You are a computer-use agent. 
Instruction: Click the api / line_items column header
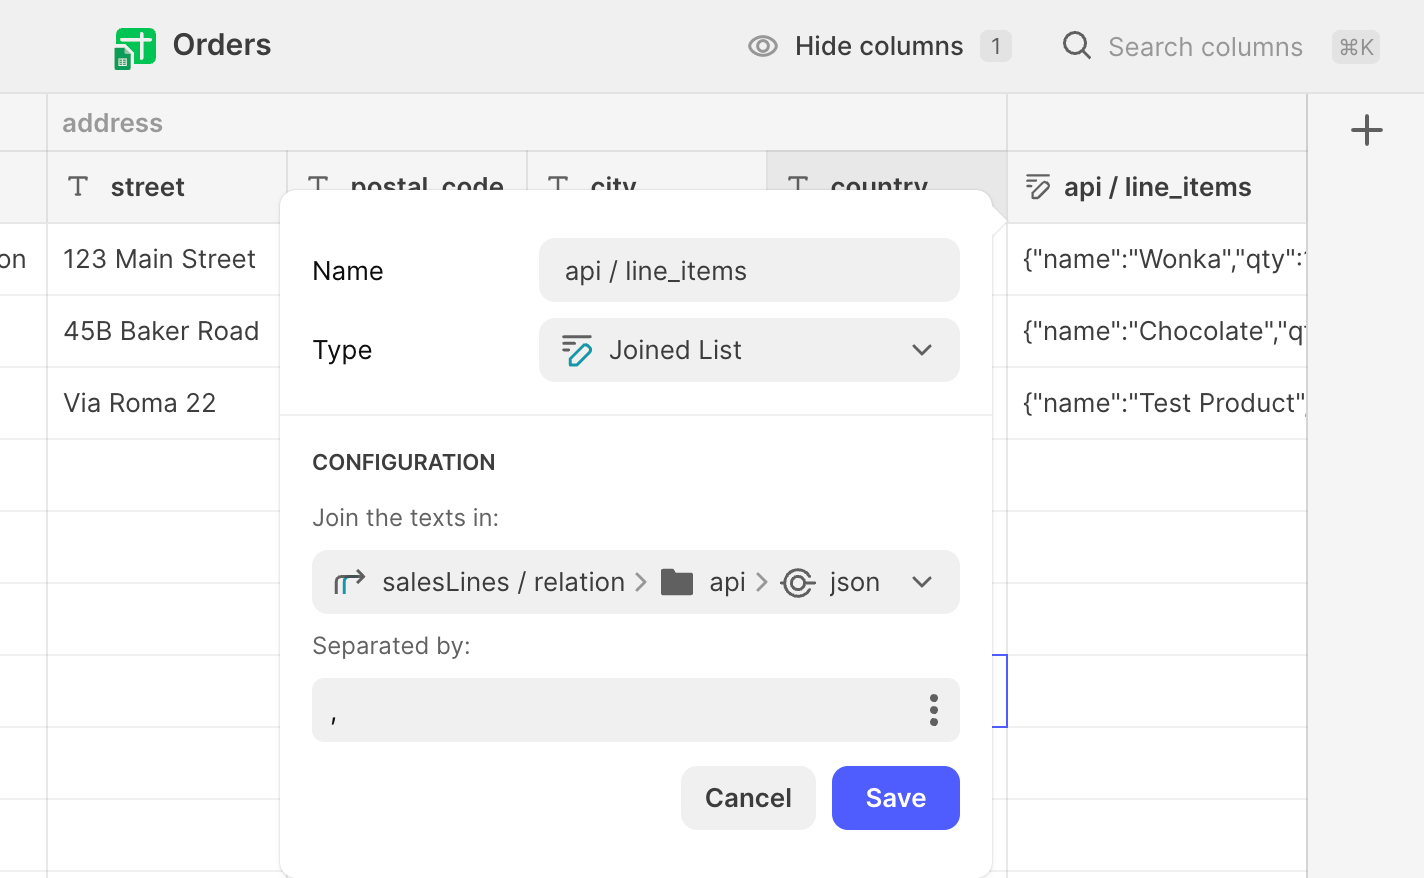1157,187
